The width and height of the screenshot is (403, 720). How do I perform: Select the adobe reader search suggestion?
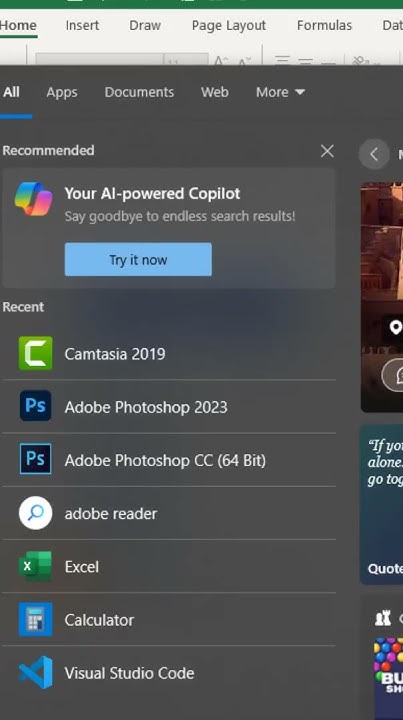(169, 513)
